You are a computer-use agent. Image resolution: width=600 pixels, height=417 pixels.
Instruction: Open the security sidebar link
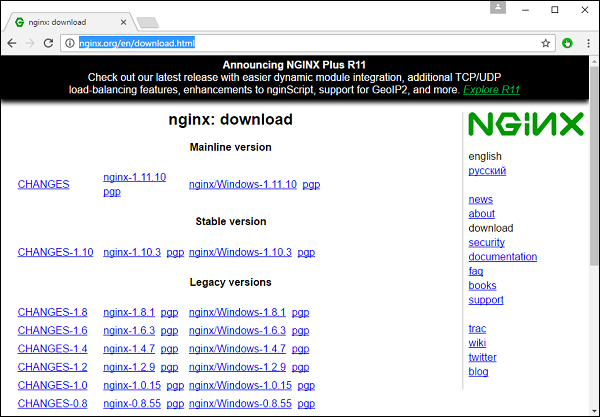click(486, 242)
